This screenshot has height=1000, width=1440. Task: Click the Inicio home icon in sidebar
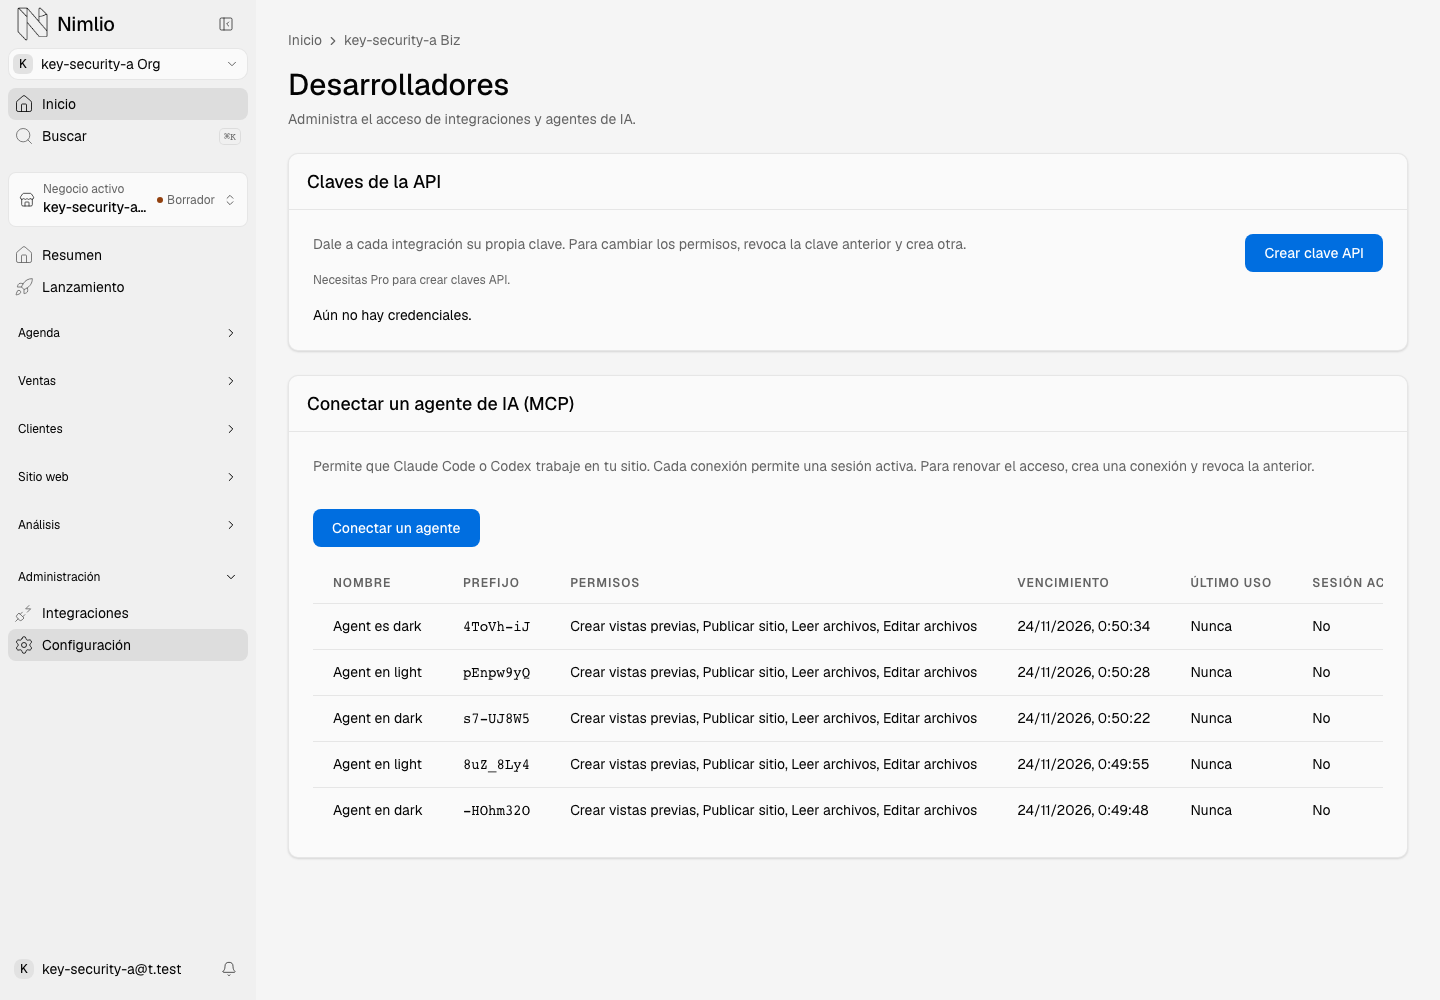24,104
